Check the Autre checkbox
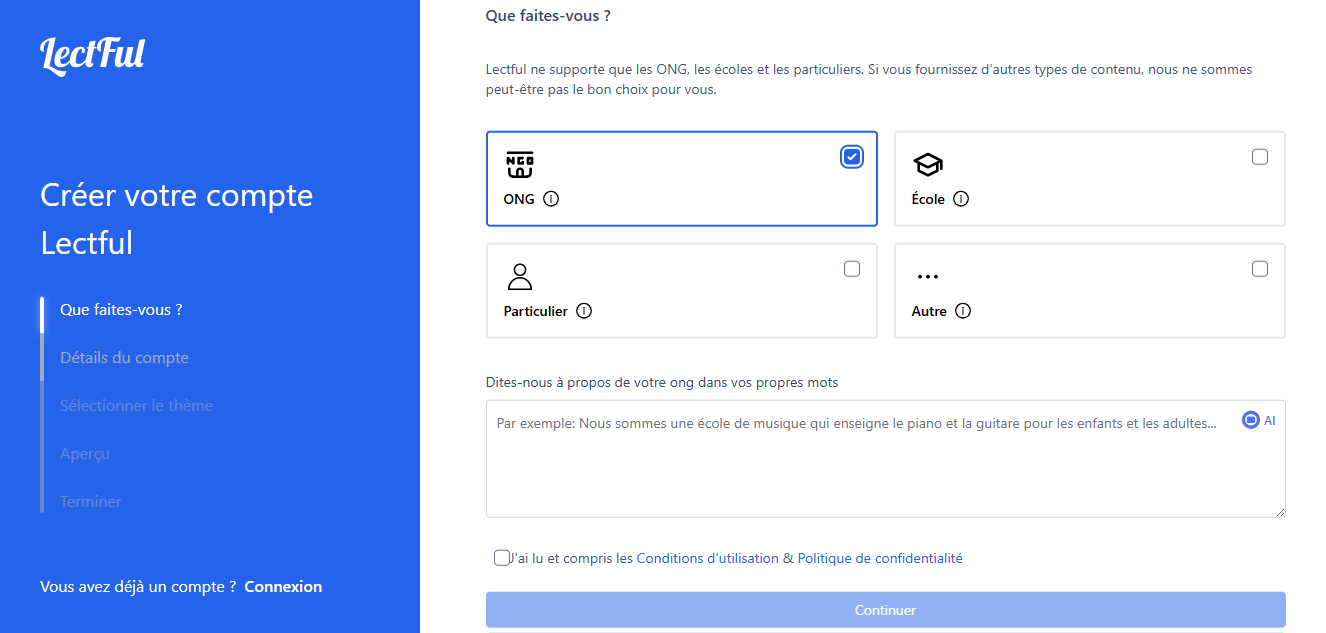Screen dimensions: 1326x633 [x=1260, y=268]
